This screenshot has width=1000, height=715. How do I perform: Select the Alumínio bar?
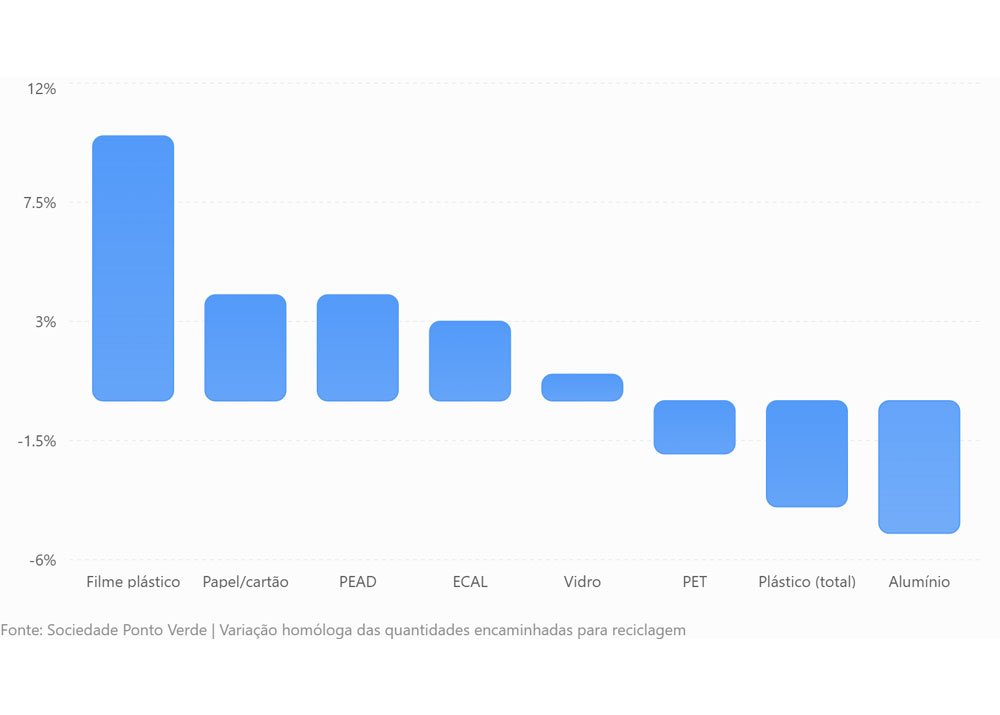(x=918, y=467)
